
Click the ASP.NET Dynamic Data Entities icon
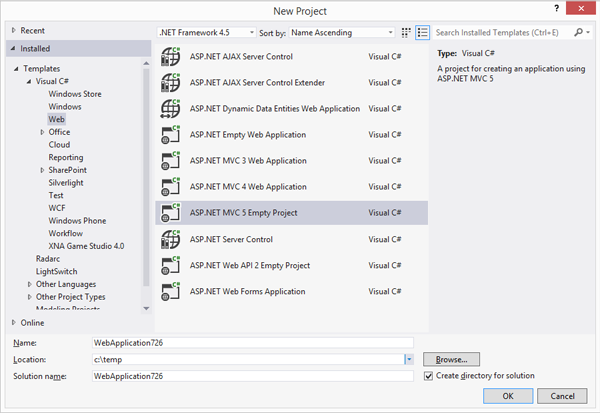170,109
